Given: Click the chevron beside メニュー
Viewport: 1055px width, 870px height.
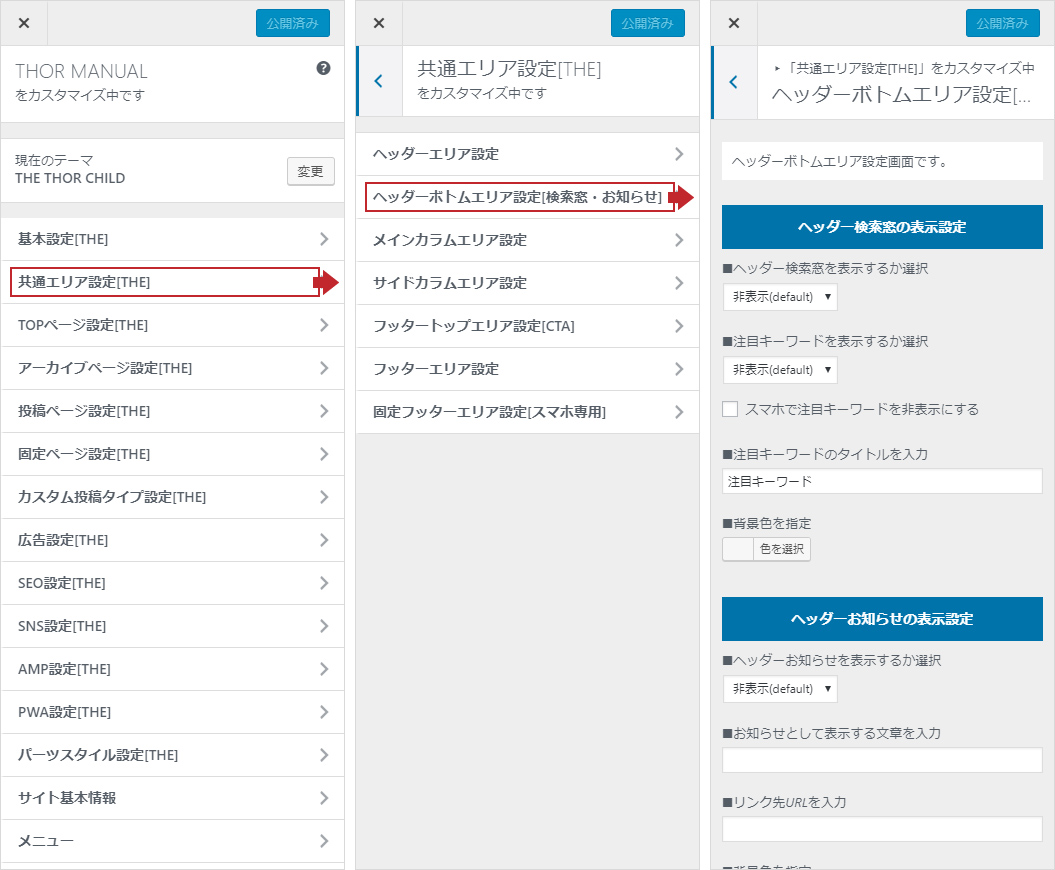Looking at the screenshot, I should tap(324, 841).
